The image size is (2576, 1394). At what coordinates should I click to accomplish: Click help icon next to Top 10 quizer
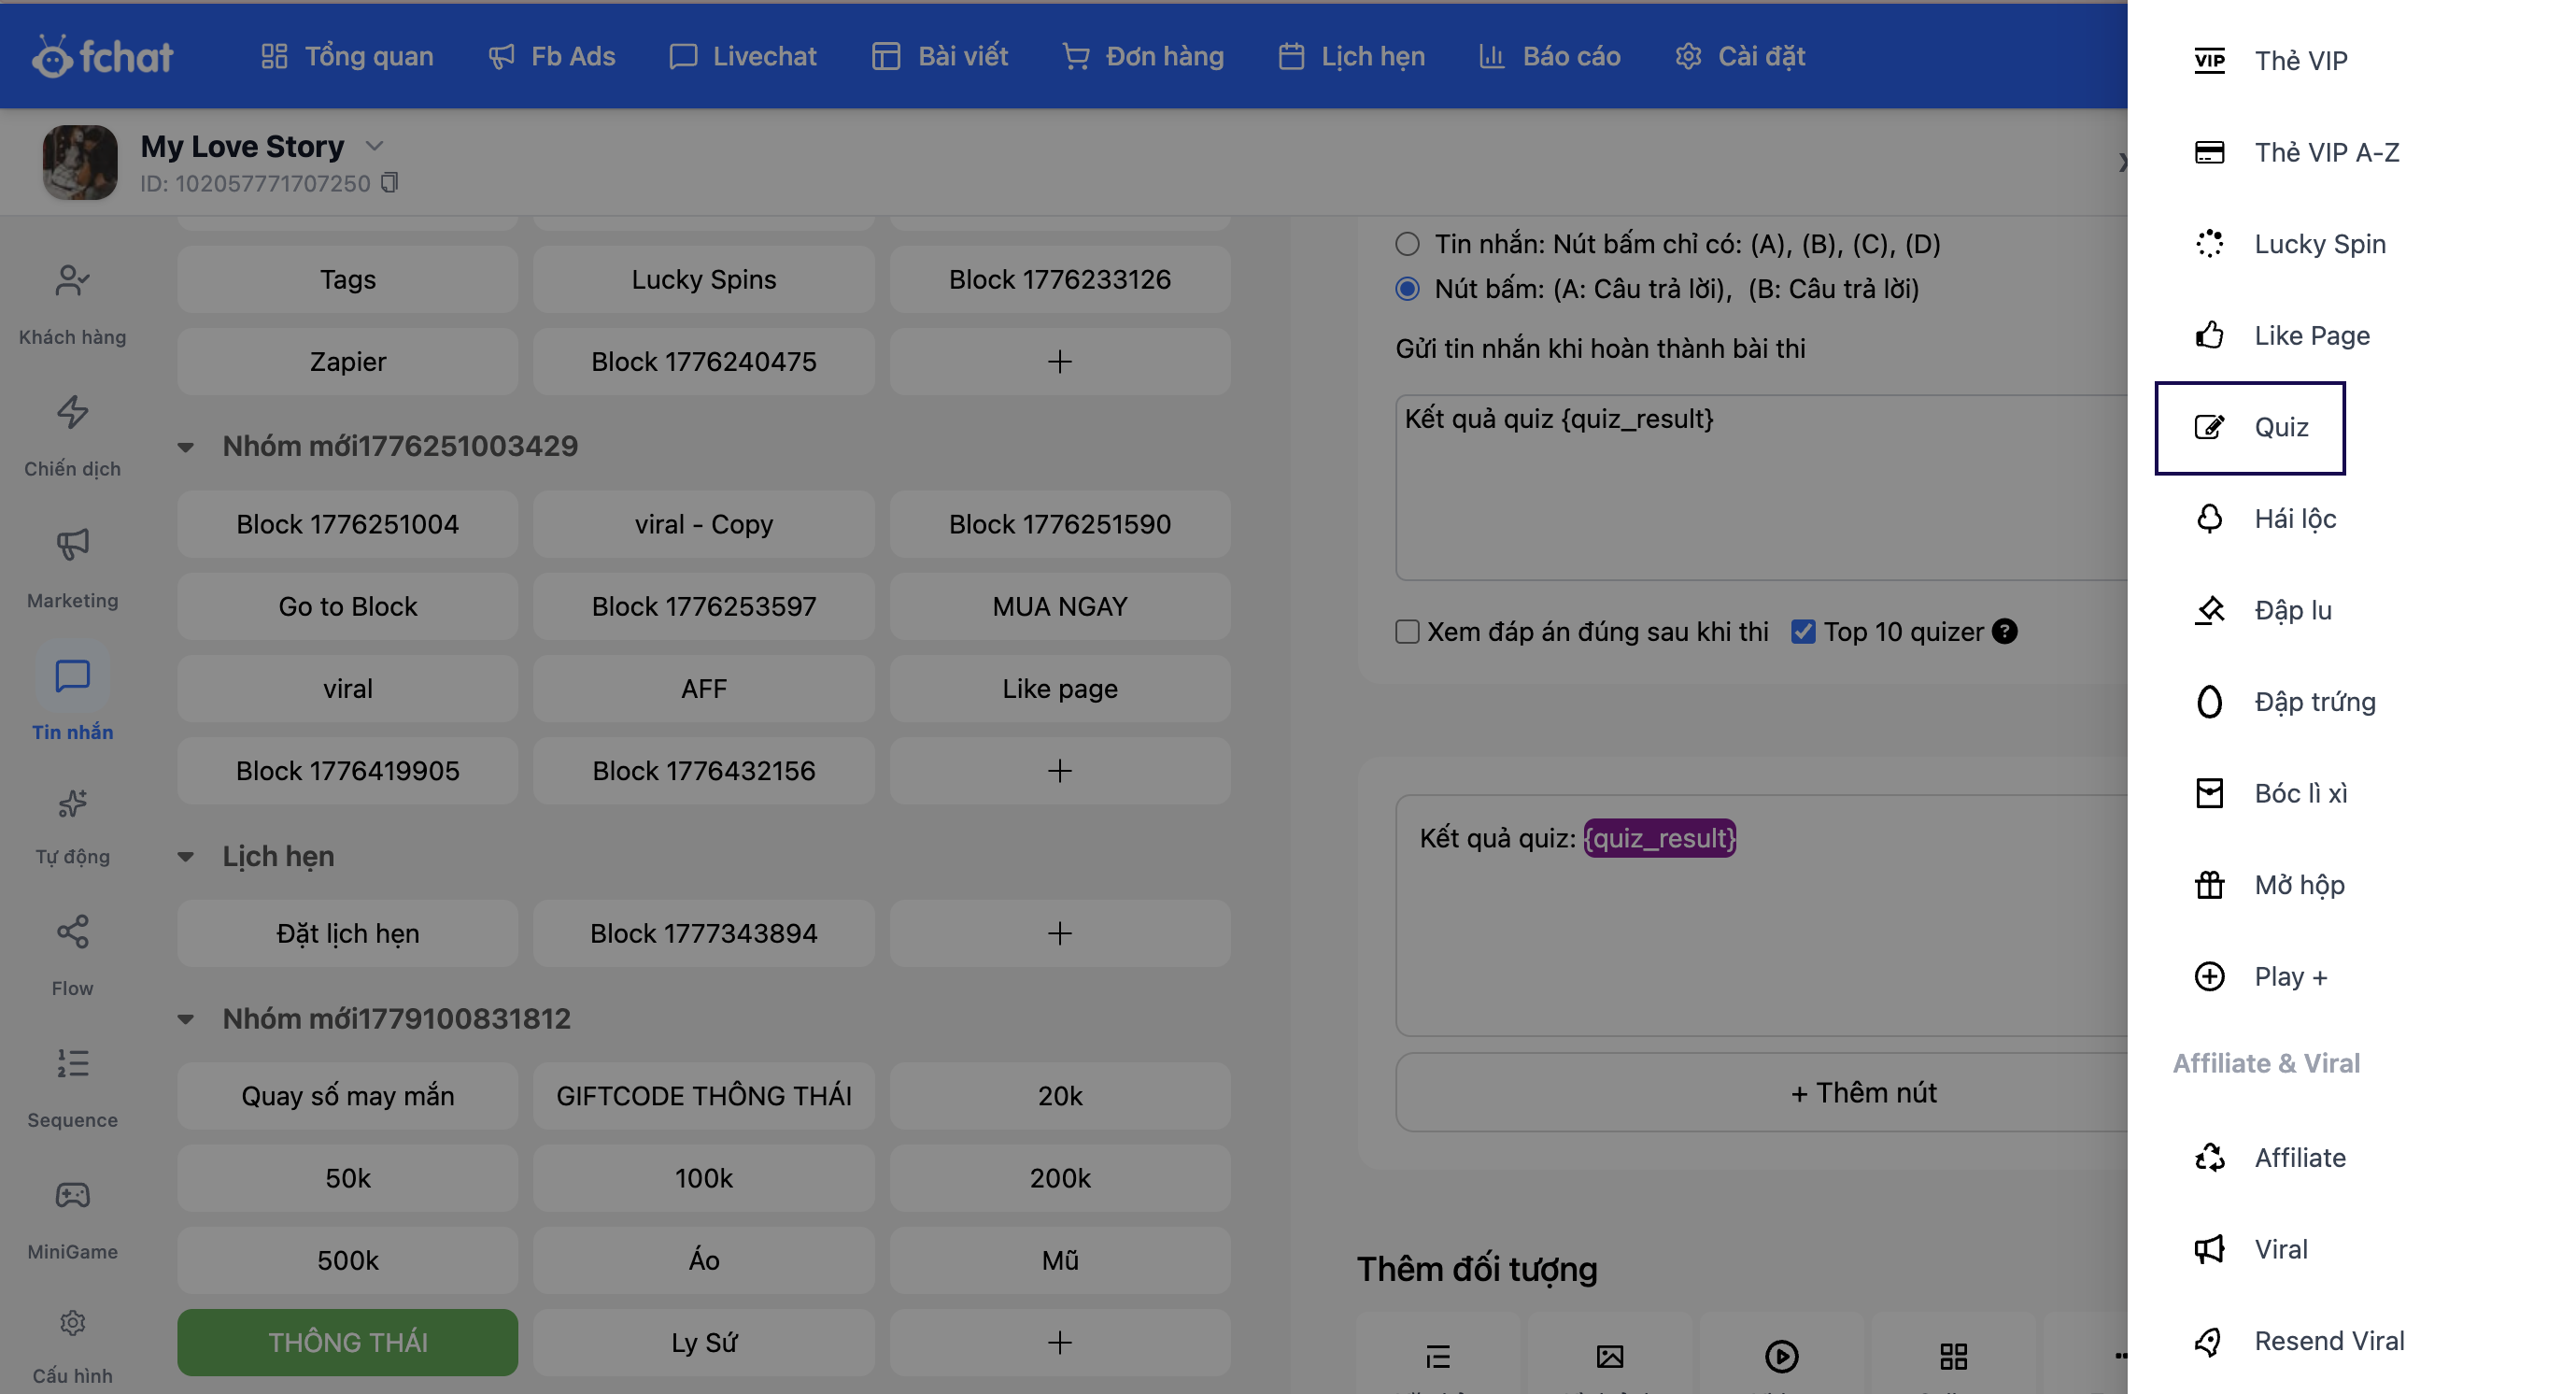click(x=2004, y=632)
